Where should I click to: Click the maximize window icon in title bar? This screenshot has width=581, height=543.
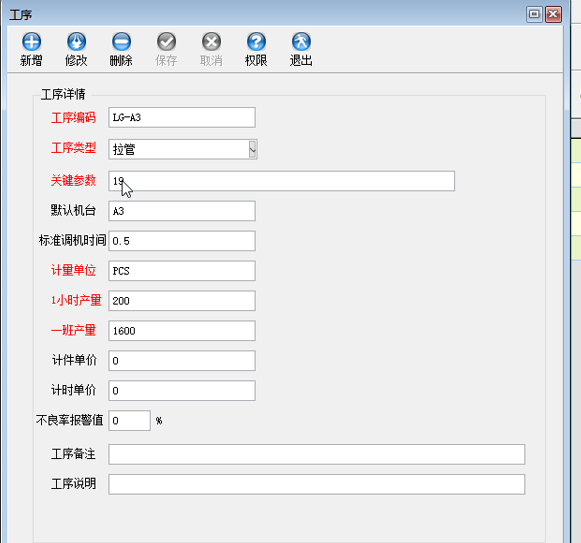click(534, 14)
